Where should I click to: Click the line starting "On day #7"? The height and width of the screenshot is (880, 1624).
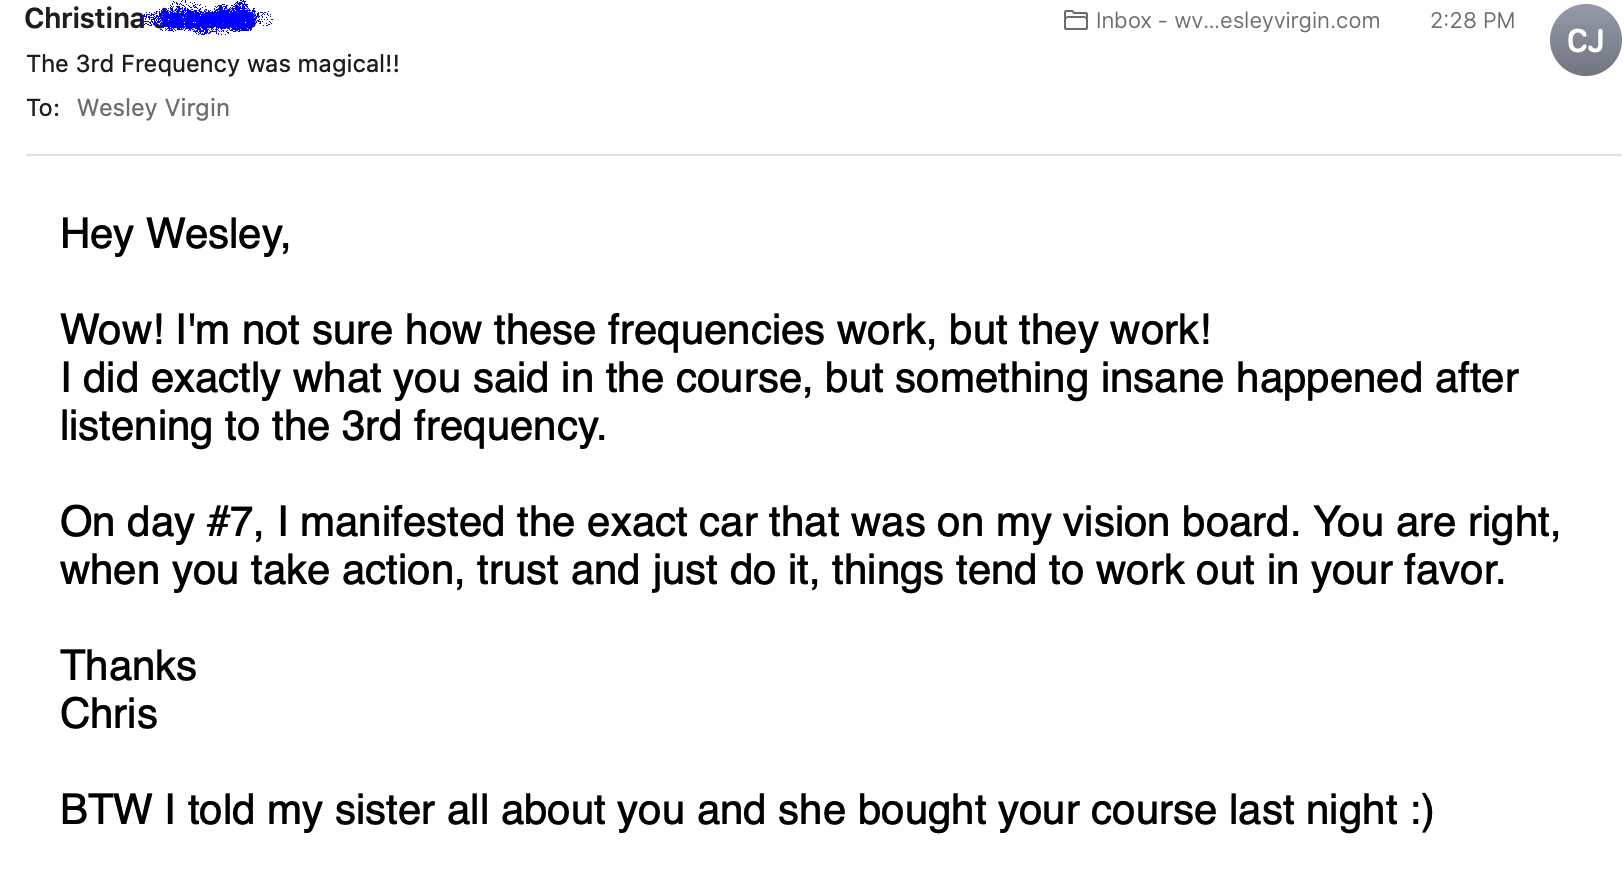pos(809,522)
